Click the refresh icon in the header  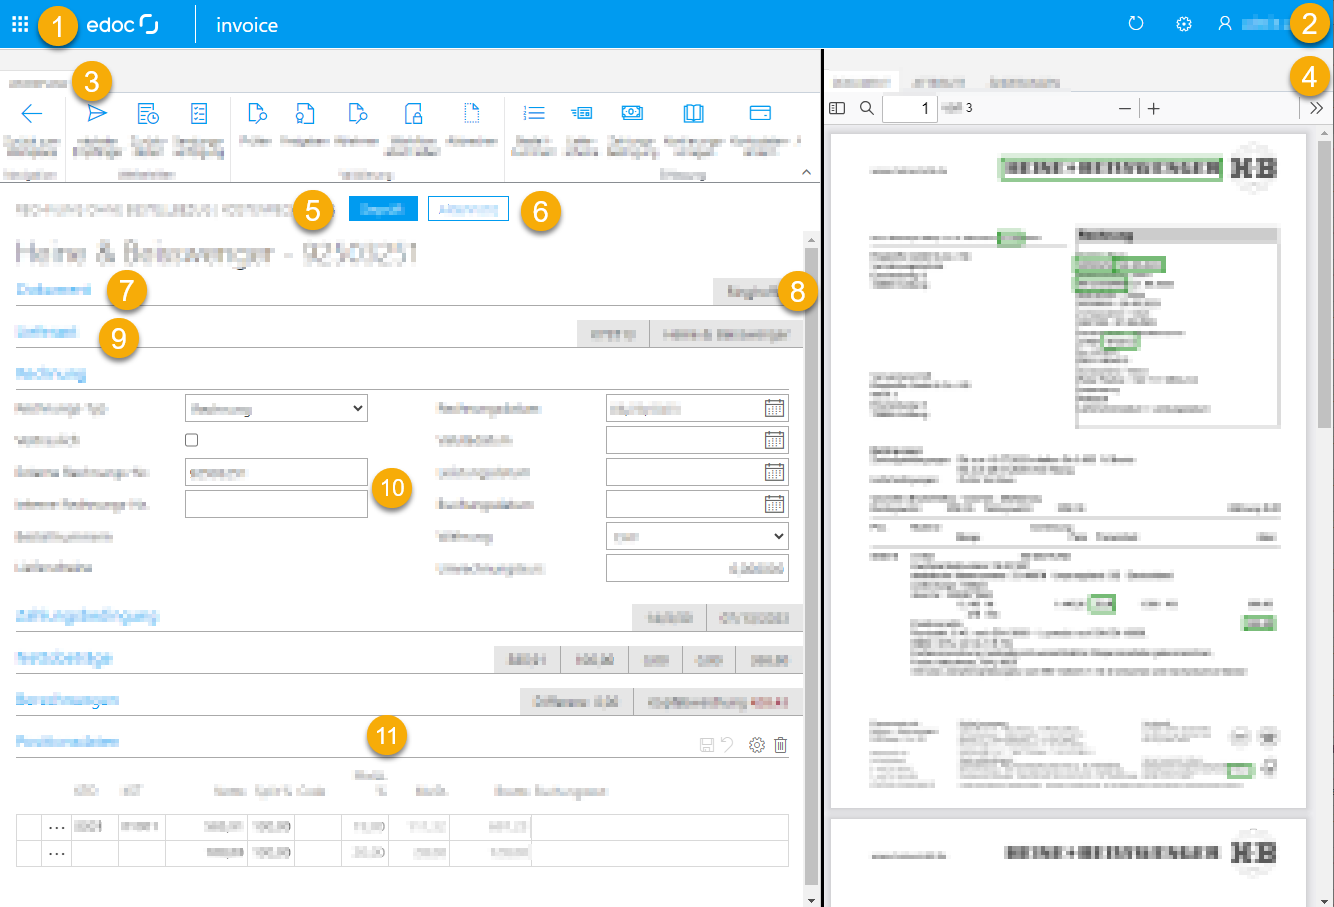click(1136, 24)
